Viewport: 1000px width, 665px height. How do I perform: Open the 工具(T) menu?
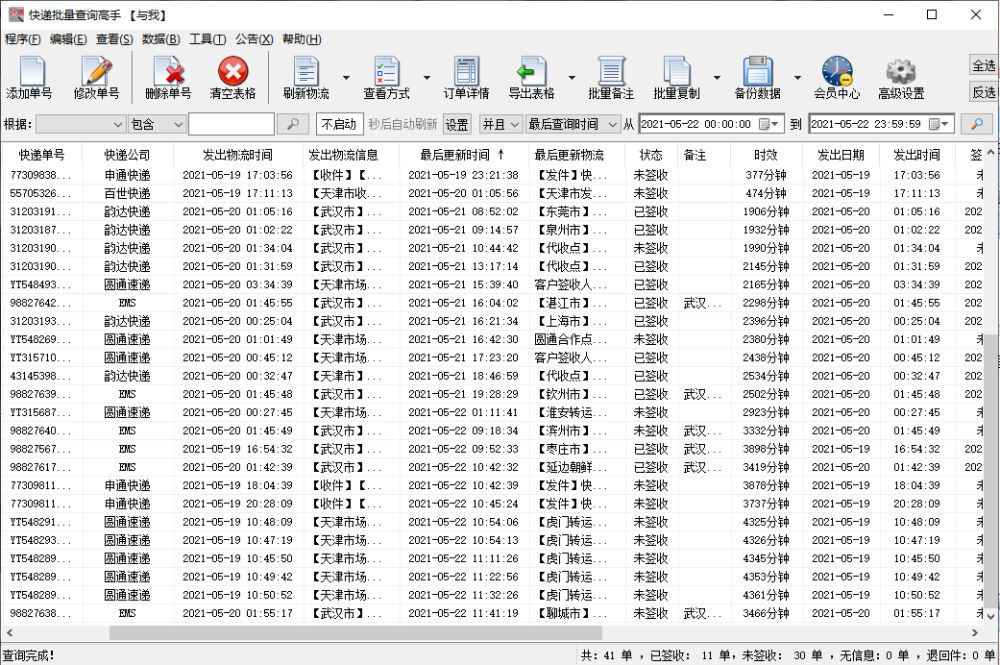coord(208,39)
